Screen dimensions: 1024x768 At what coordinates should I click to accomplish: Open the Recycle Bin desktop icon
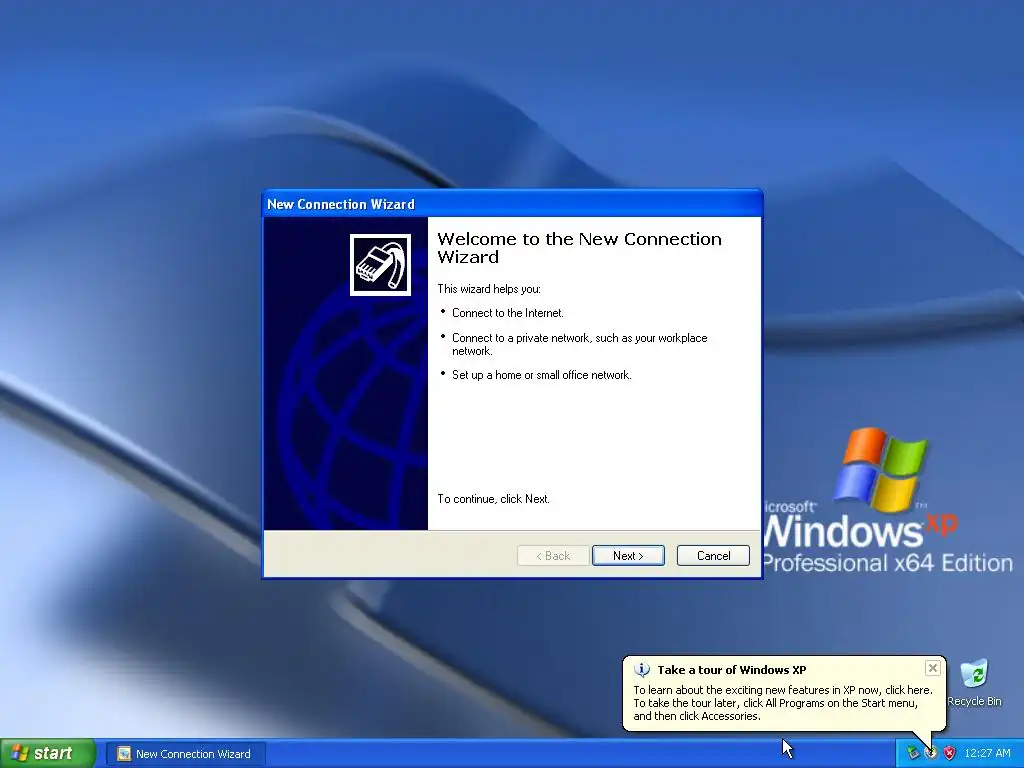click(x=974, y=682)
